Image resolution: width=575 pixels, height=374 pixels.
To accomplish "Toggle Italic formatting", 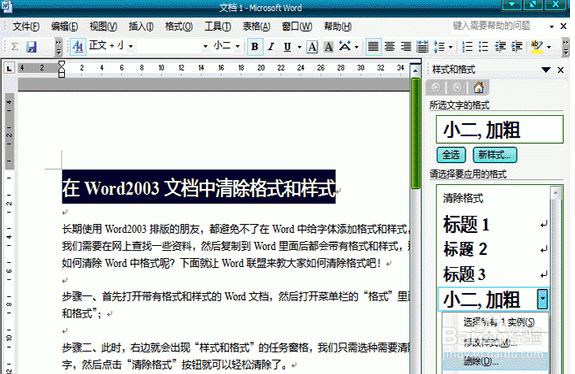I will tap(271, 47).
